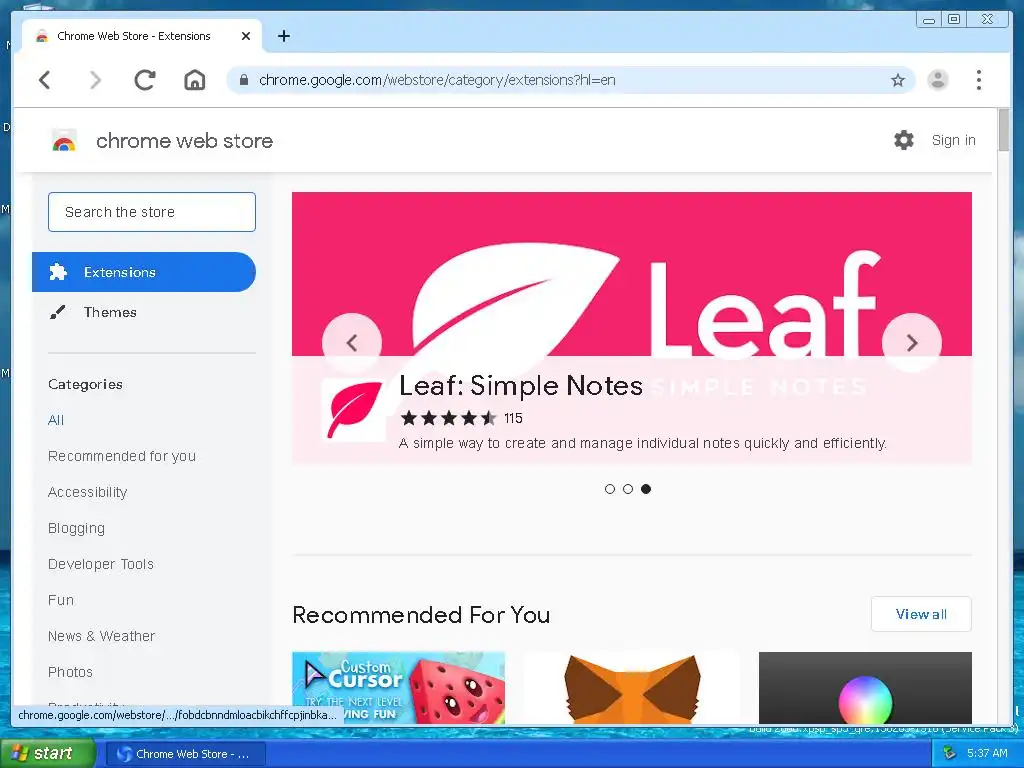This screenshot has width=1024, height=768.
Task: Click the Search the store field
Action: [x=152, y=212]
